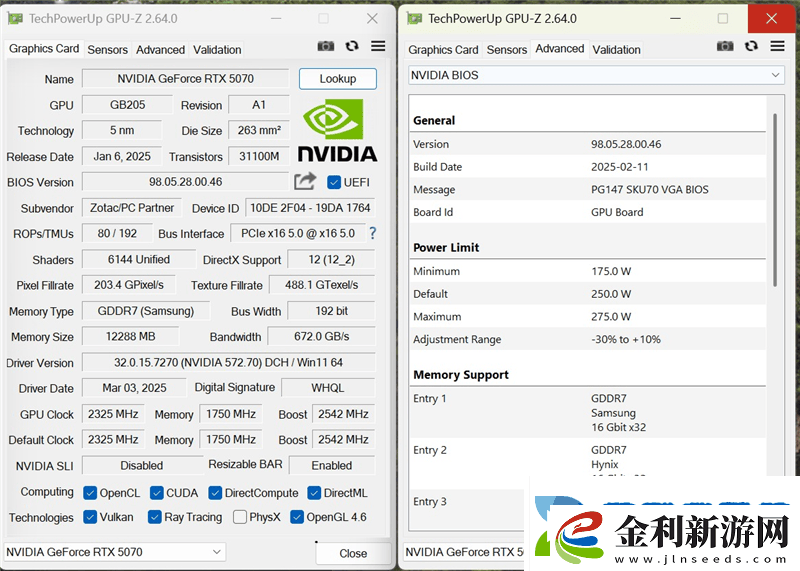Click the Minimum power limit 175.0 W row

click(x=587, y=271)
